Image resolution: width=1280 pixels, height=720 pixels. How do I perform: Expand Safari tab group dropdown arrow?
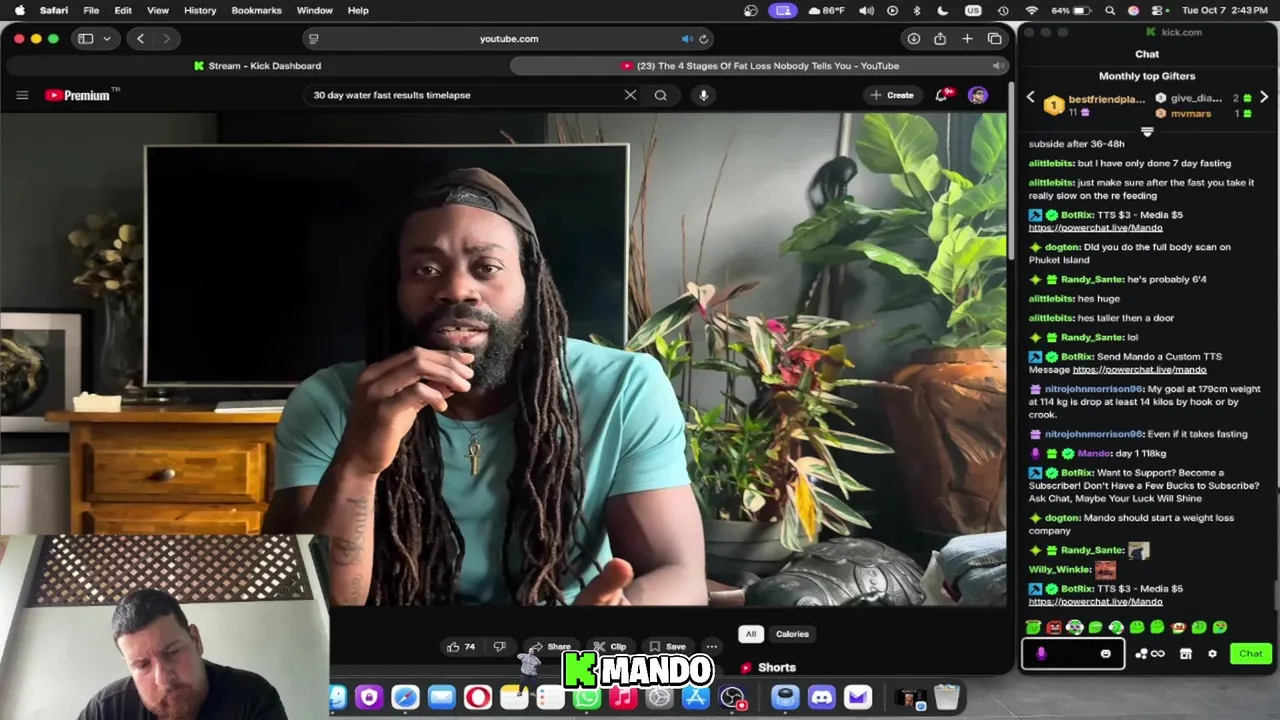pos(106,38)
